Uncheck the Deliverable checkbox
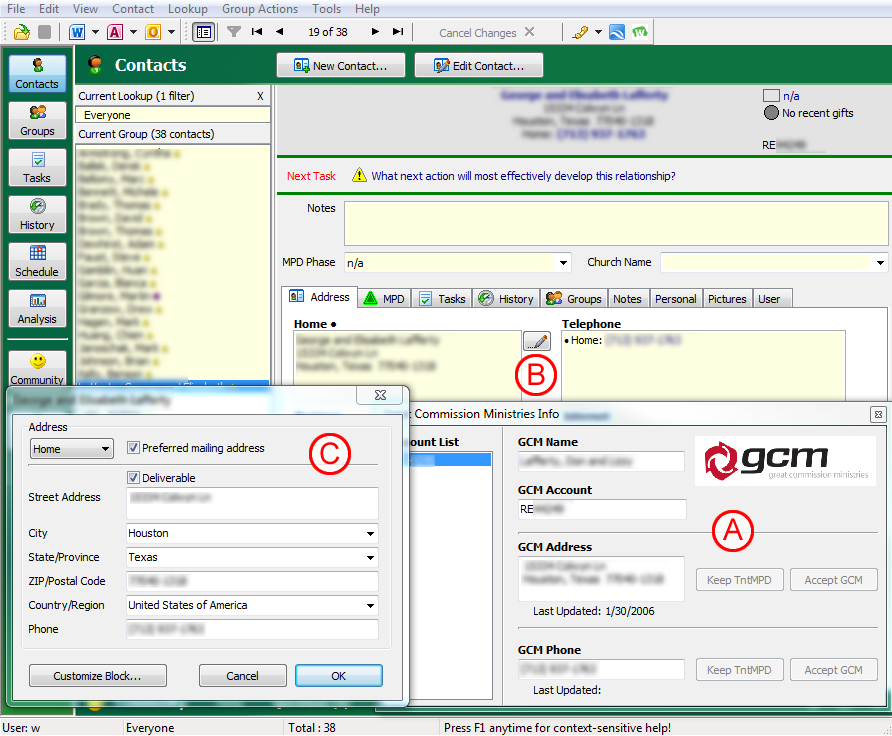 (134, 478)
